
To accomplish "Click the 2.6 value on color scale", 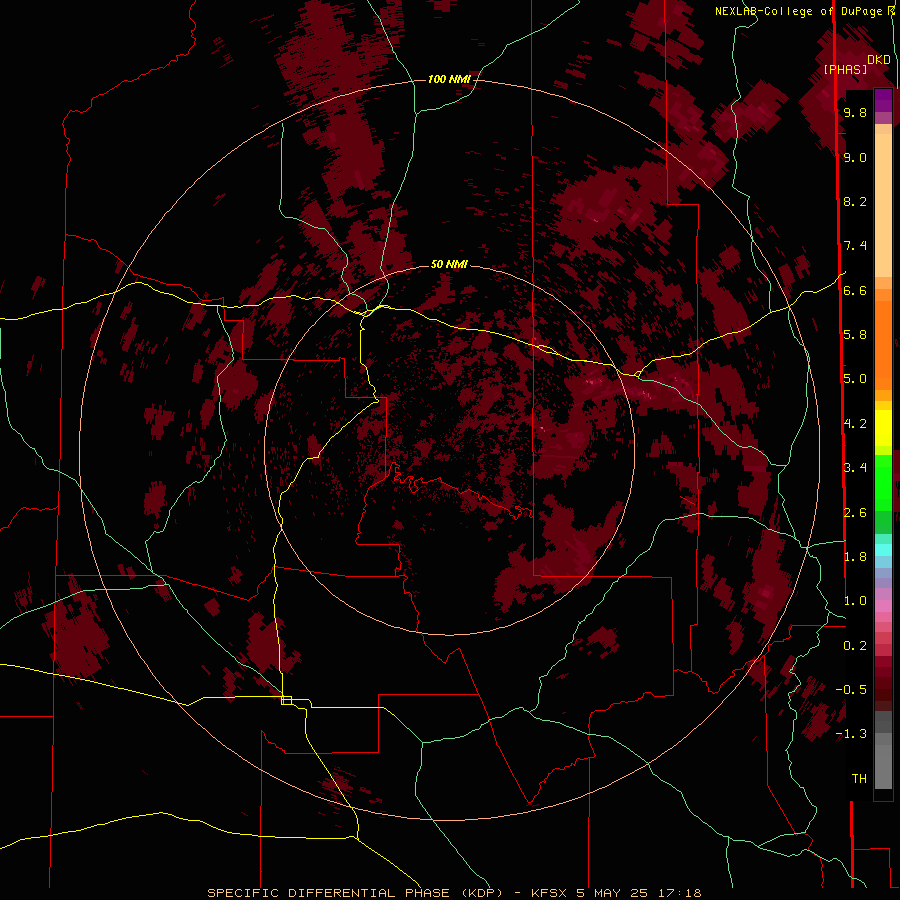I will point(855,513).
